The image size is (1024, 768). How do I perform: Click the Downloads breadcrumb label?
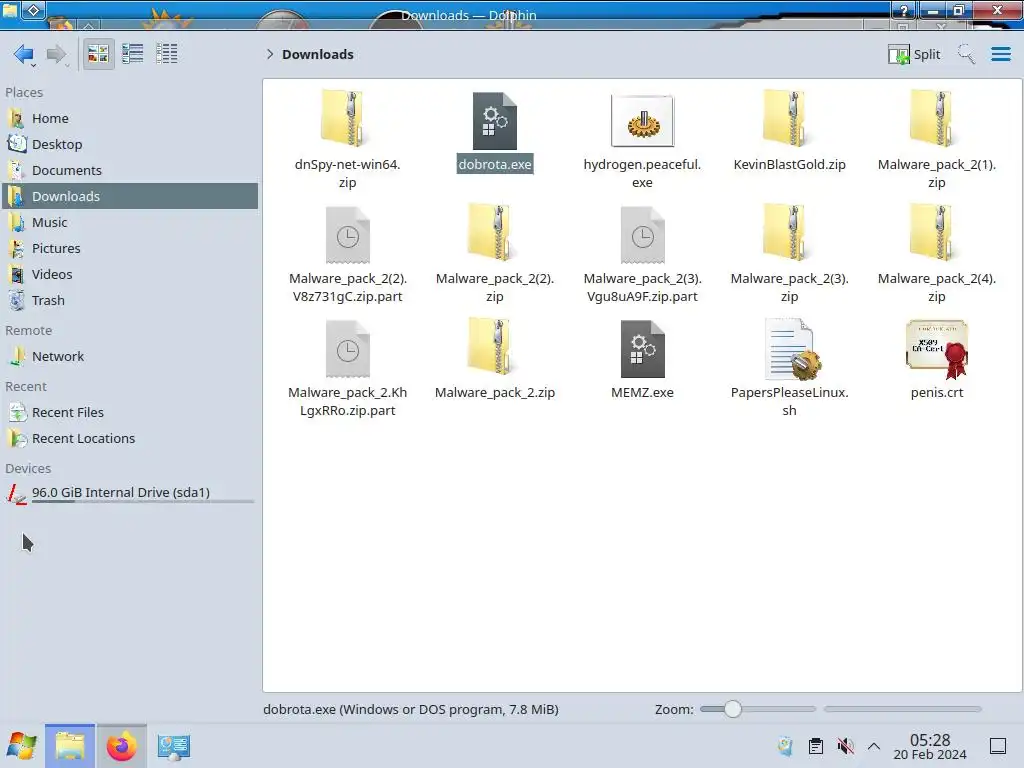318,54
